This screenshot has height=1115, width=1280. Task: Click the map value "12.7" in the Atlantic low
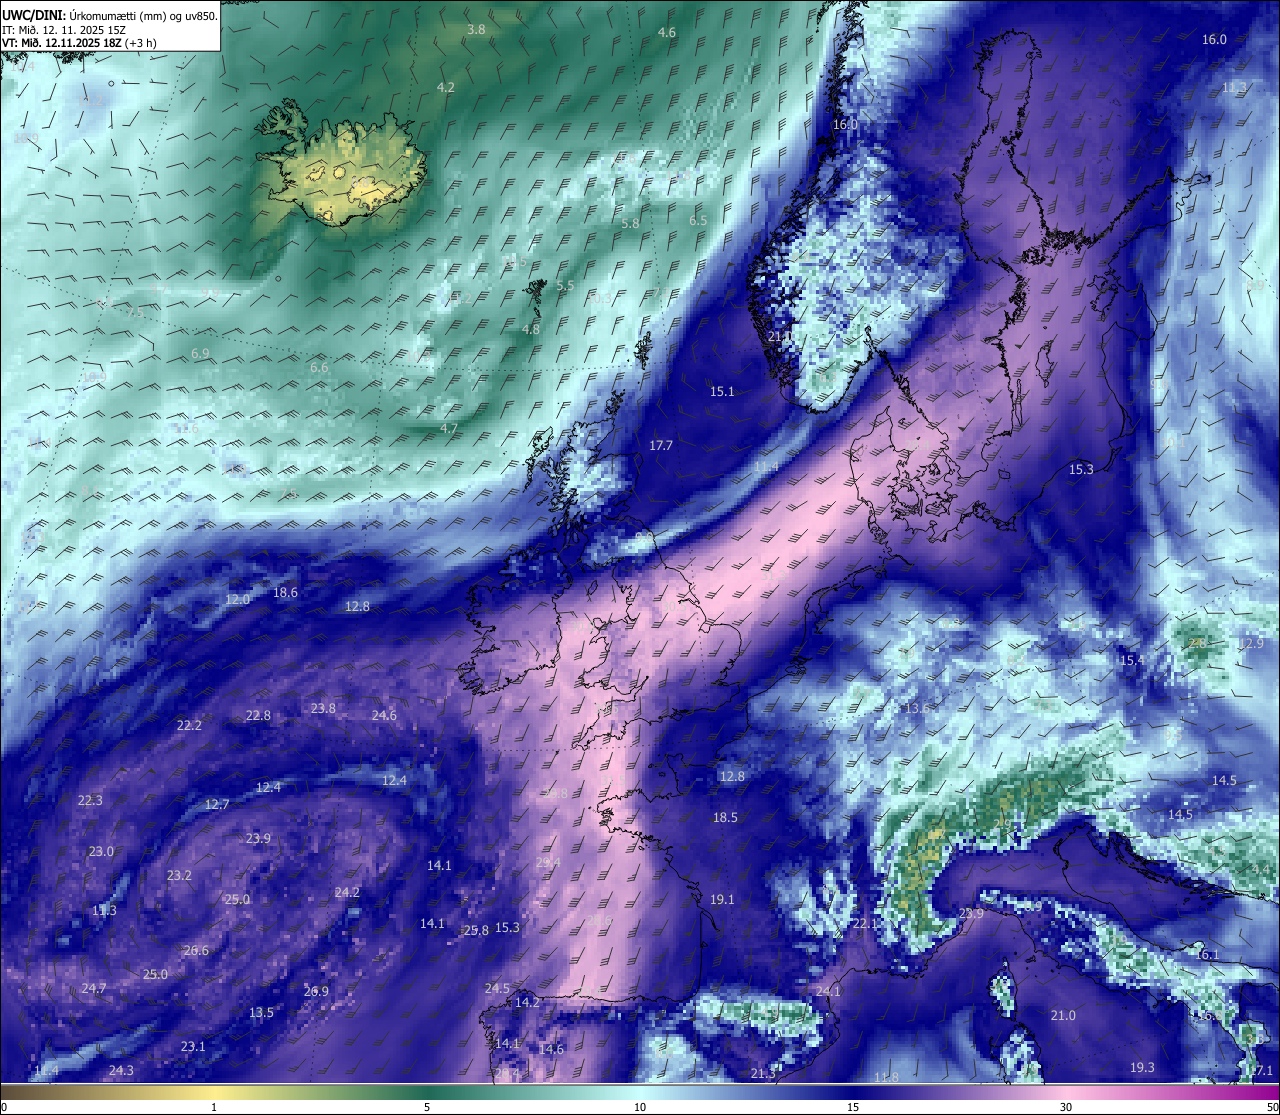pyautogui.click(x=217, y=805)
